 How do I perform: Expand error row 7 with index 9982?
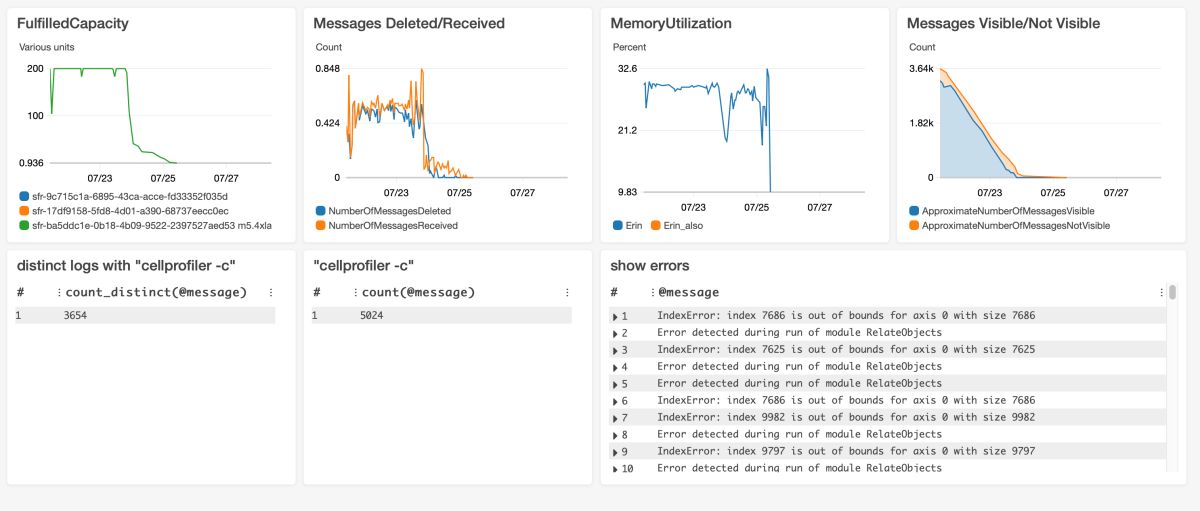coord(616,417)
